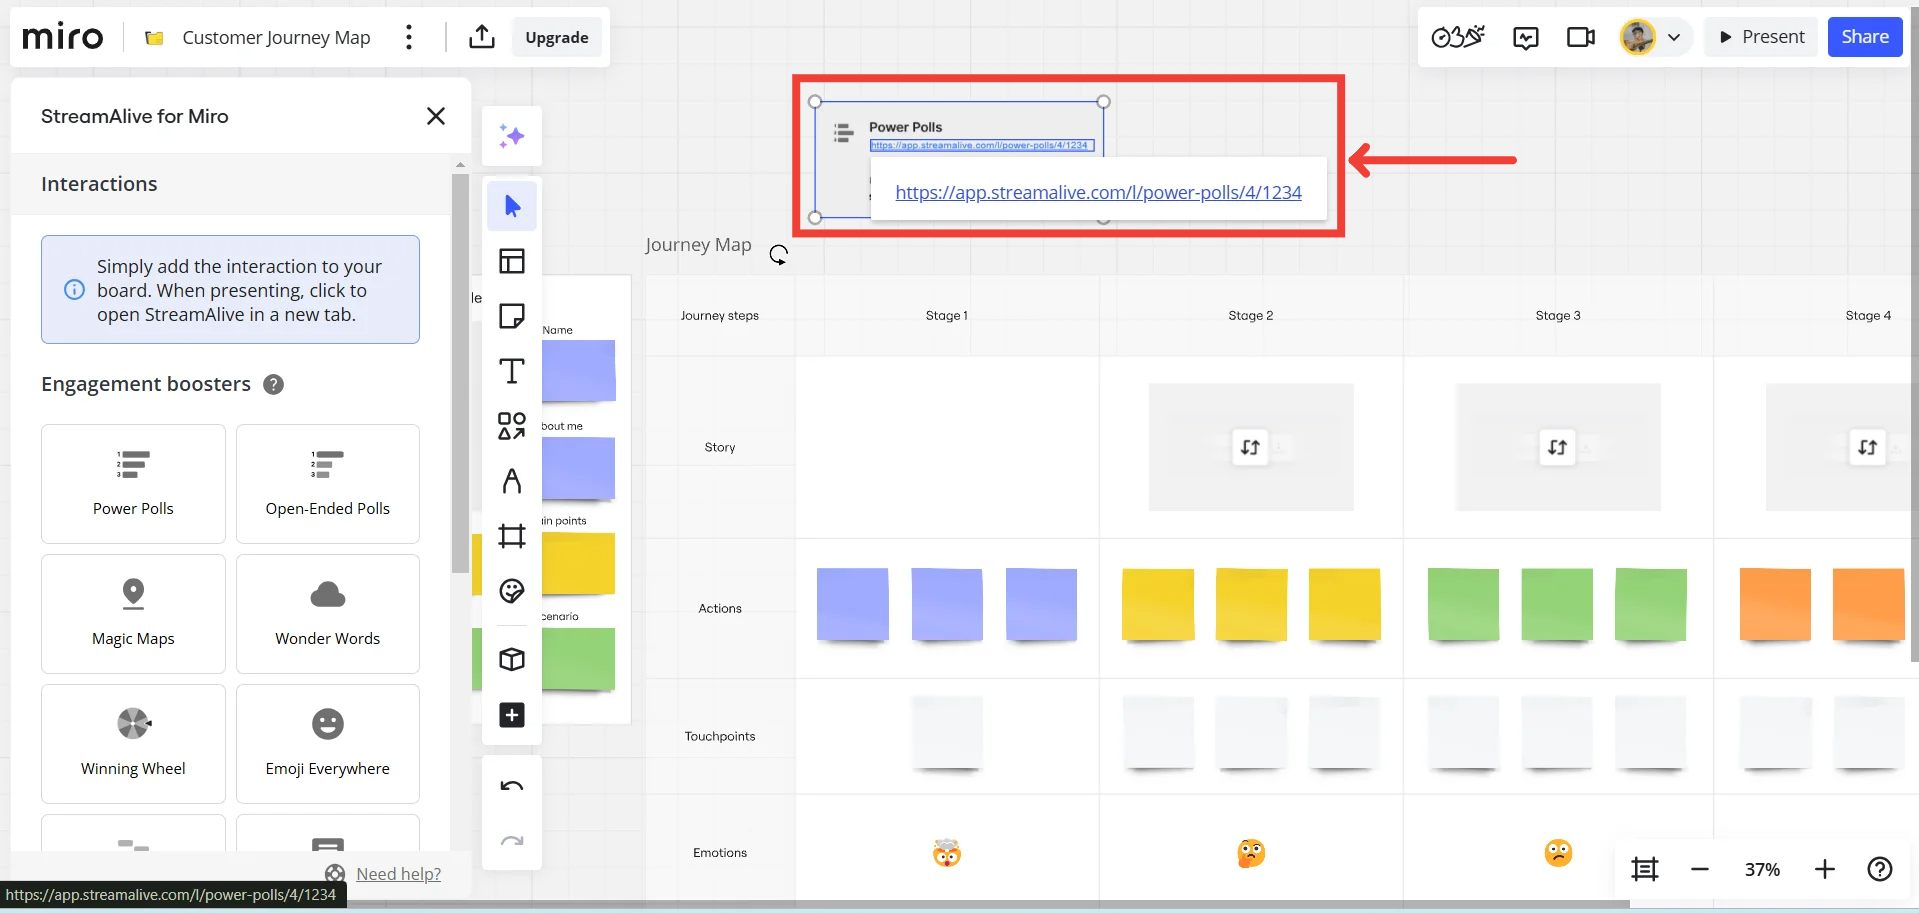Click the user profile avatar
The height and width of the screenshot is (913, 1919).
point(1637,37)
